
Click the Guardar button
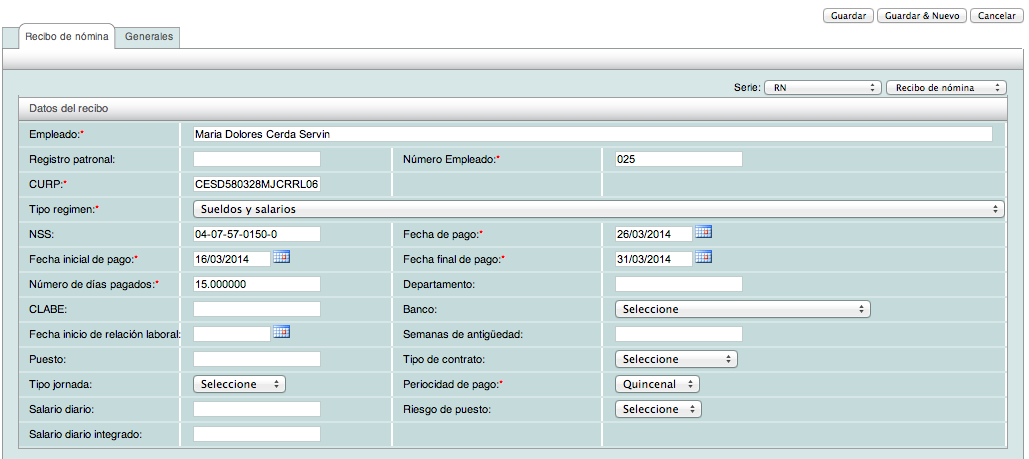pos(848,16)
